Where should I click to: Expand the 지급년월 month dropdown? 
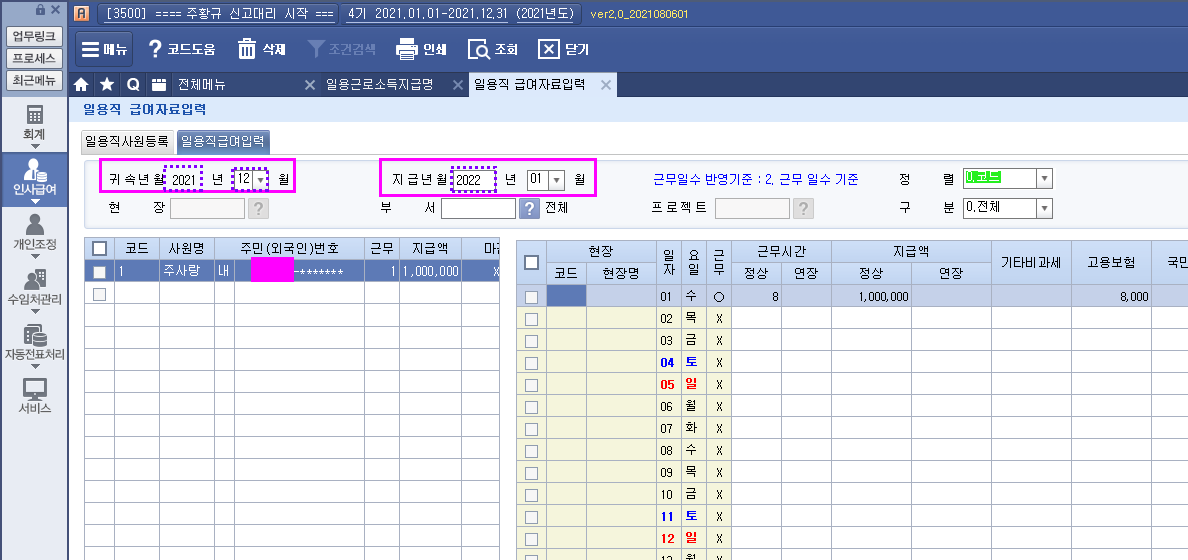point(557,180)
